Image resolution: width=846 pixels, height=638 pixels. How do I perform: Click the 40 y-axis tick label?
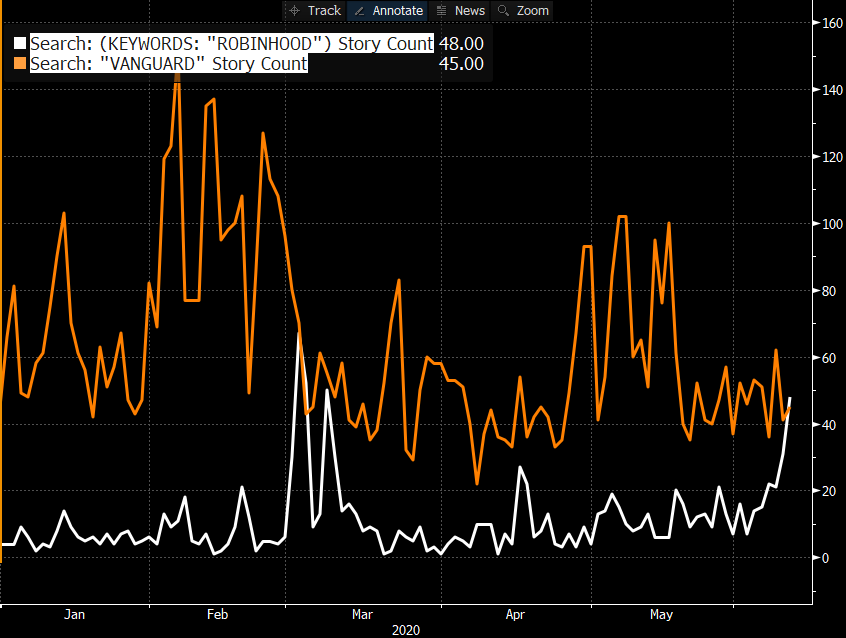[829, 425]
